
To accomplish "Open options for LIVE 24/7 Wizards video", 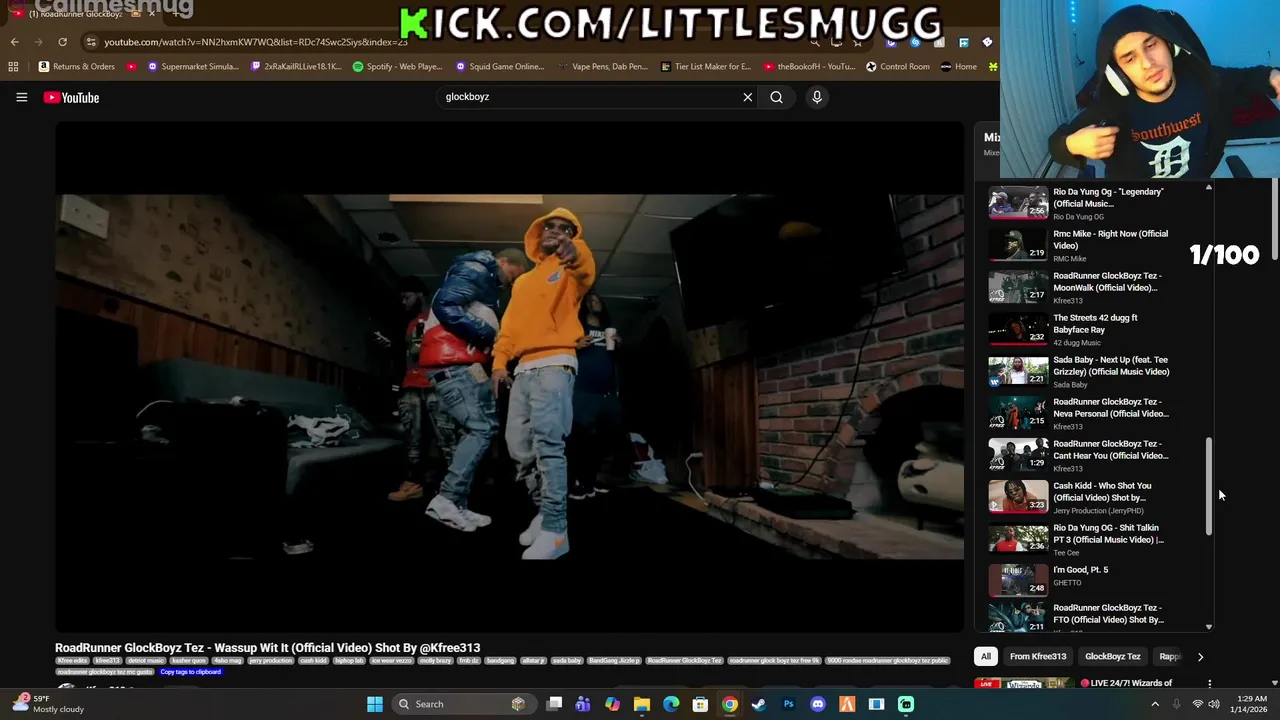I will [x=1209, y=684].
